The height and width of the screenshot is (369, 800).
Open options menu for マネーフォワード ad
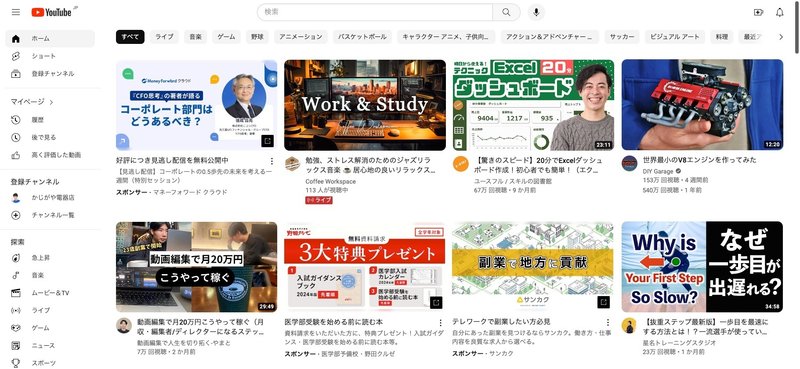tap(271, 161)
